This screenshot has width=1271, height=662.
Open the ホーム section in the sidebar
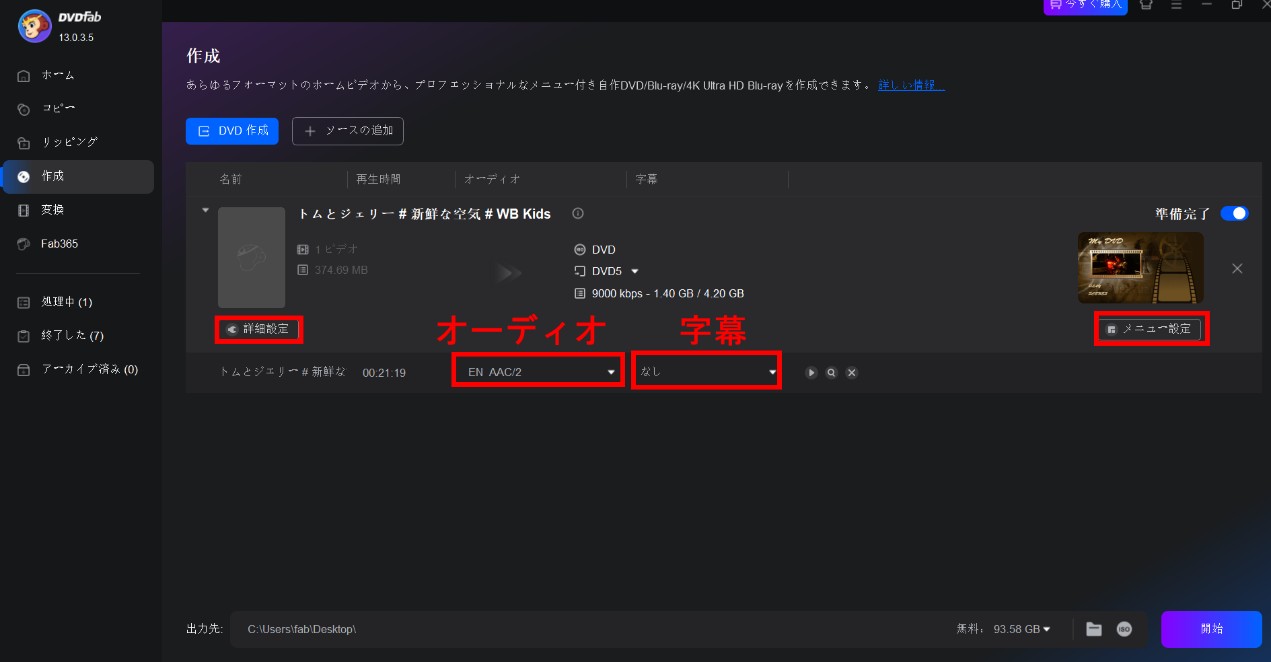click(58, 75)
